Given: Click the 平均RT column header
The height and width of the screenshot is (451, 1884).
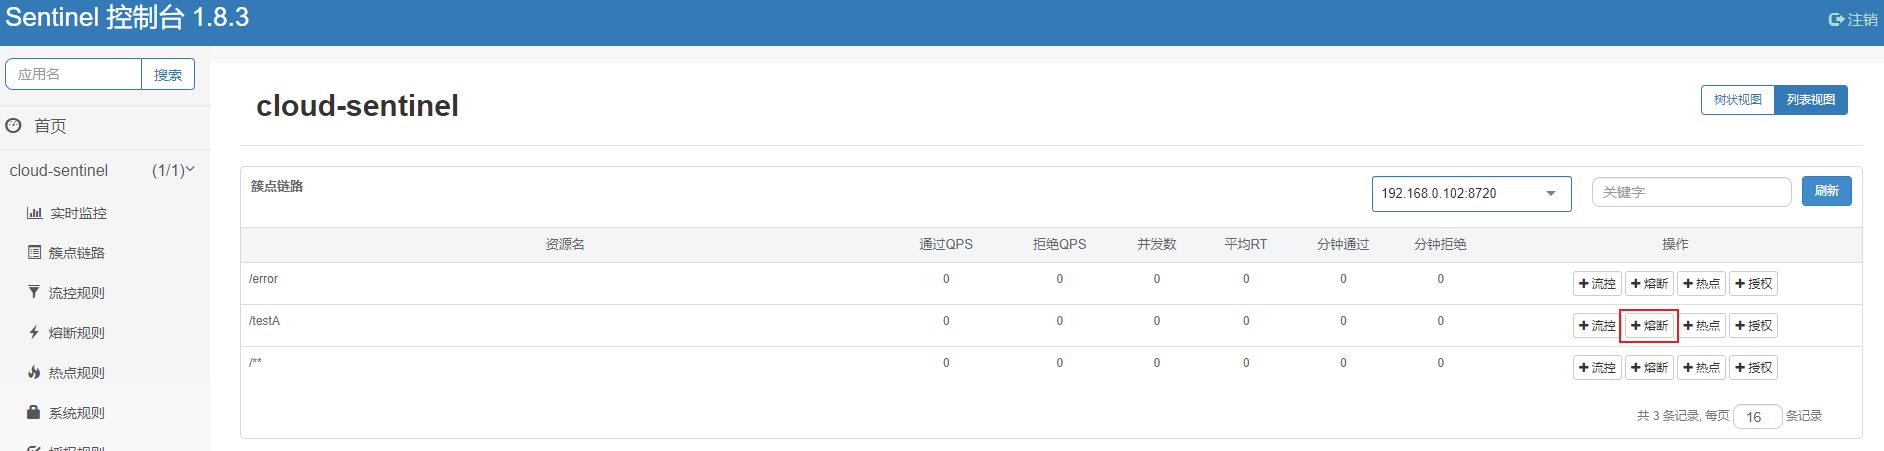Looking at the screenshot, I should click(x=1246, y=245).
